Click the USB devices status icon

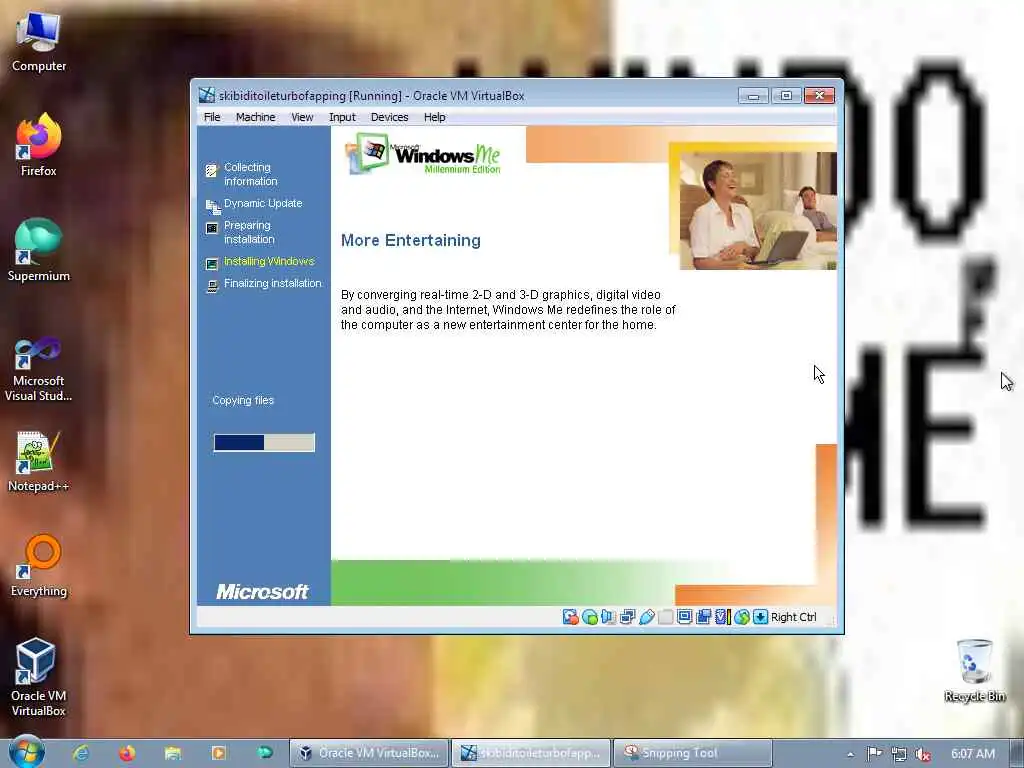647,617
